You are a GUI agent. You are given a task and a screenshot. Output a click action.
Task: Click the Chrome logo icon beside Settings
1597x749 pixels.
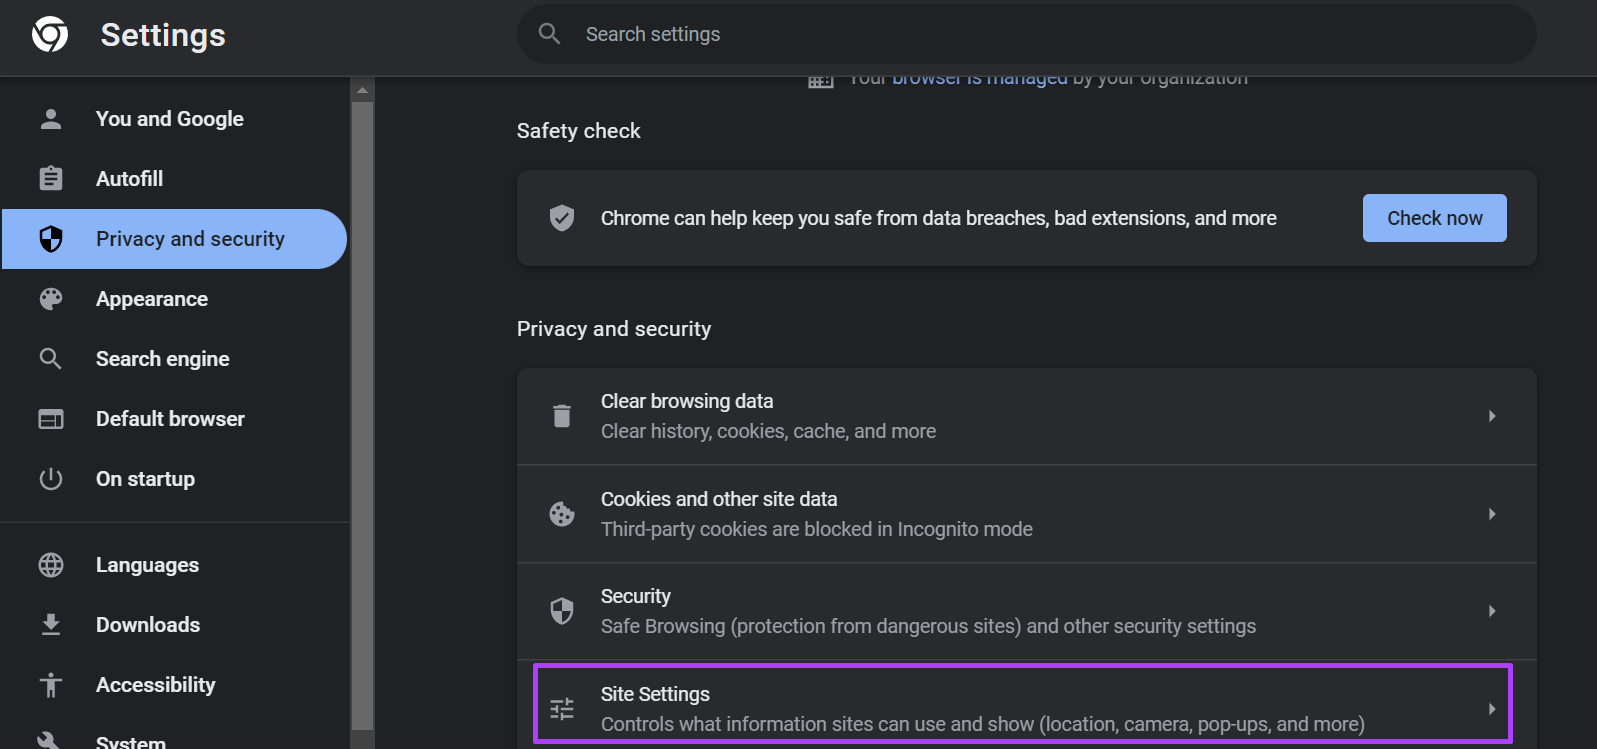point(50,34)
